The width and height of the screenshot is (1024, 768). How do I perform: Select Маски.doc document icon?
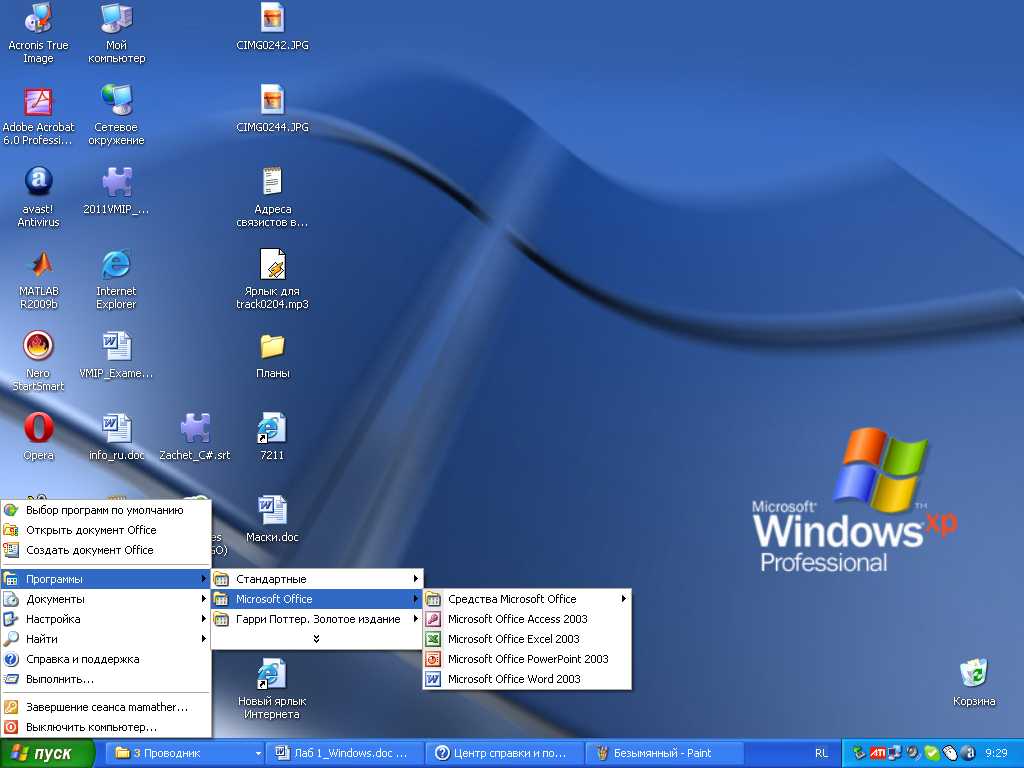(272, 519)
